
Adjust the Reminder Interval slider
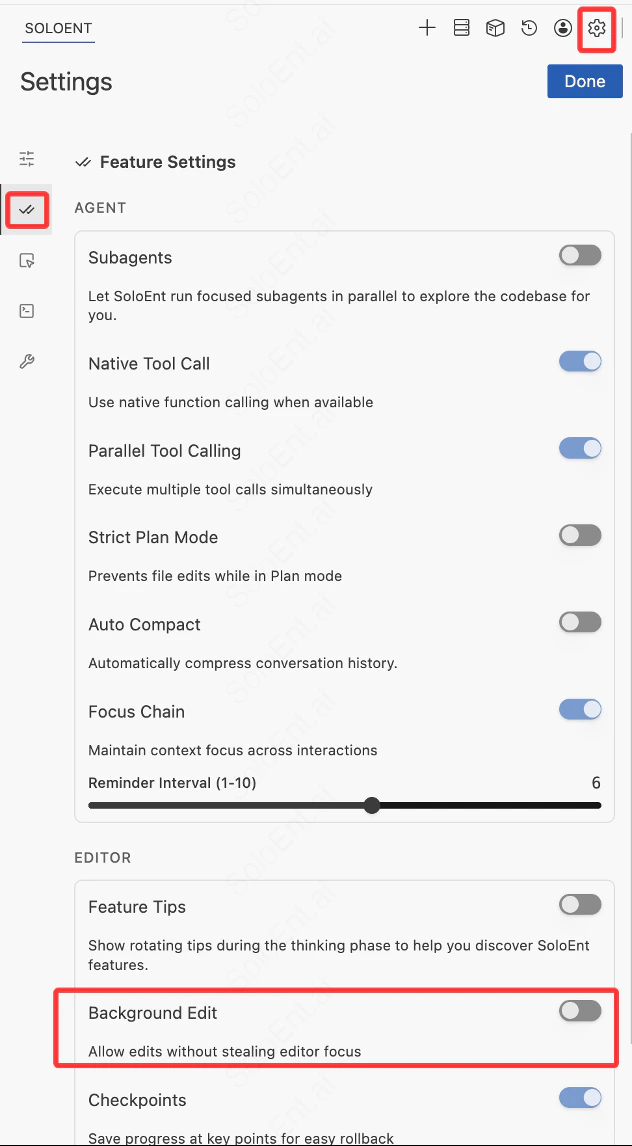[371, 805]
